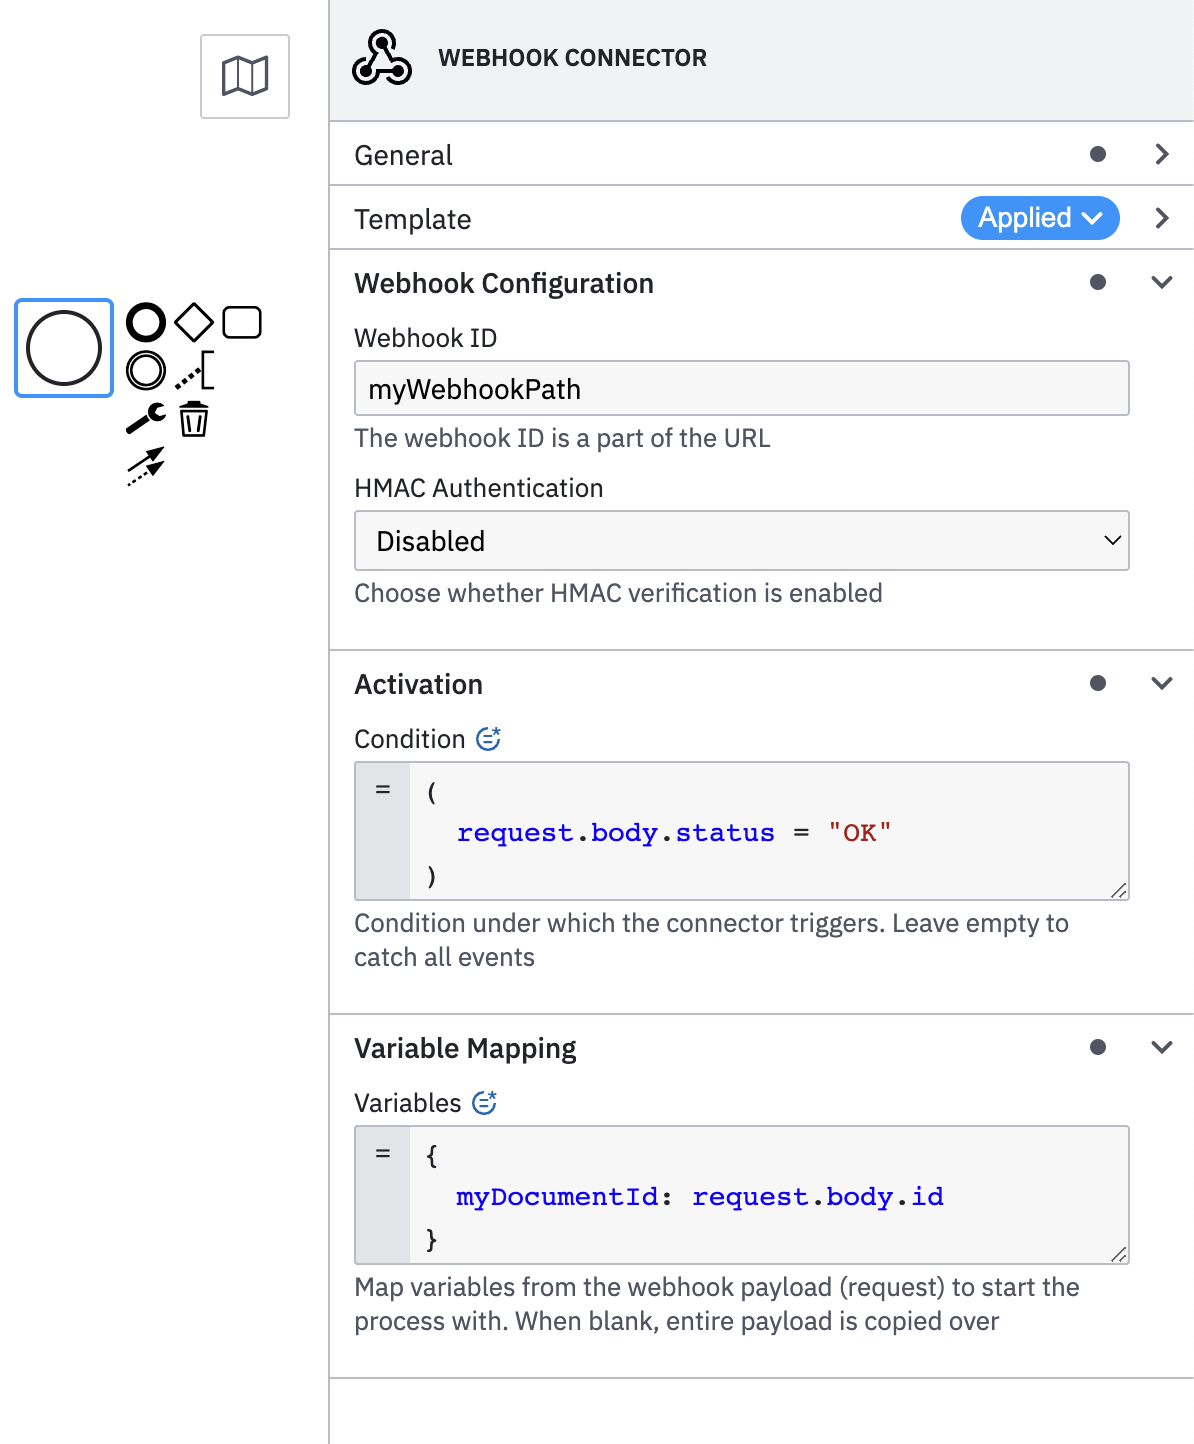Select the start event circle on canvas
The width and height of the screenshot is (1194, 1444).
[64, 348]
